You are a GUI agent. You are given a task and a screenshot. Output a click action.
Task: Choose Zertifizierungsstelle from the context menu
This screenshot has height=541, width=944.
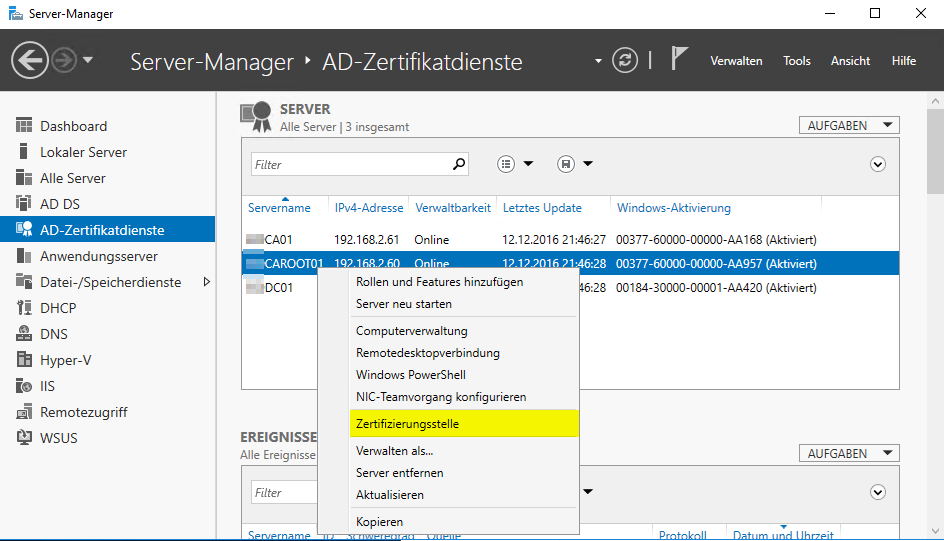pyautogui.click(x=464, y=424)
